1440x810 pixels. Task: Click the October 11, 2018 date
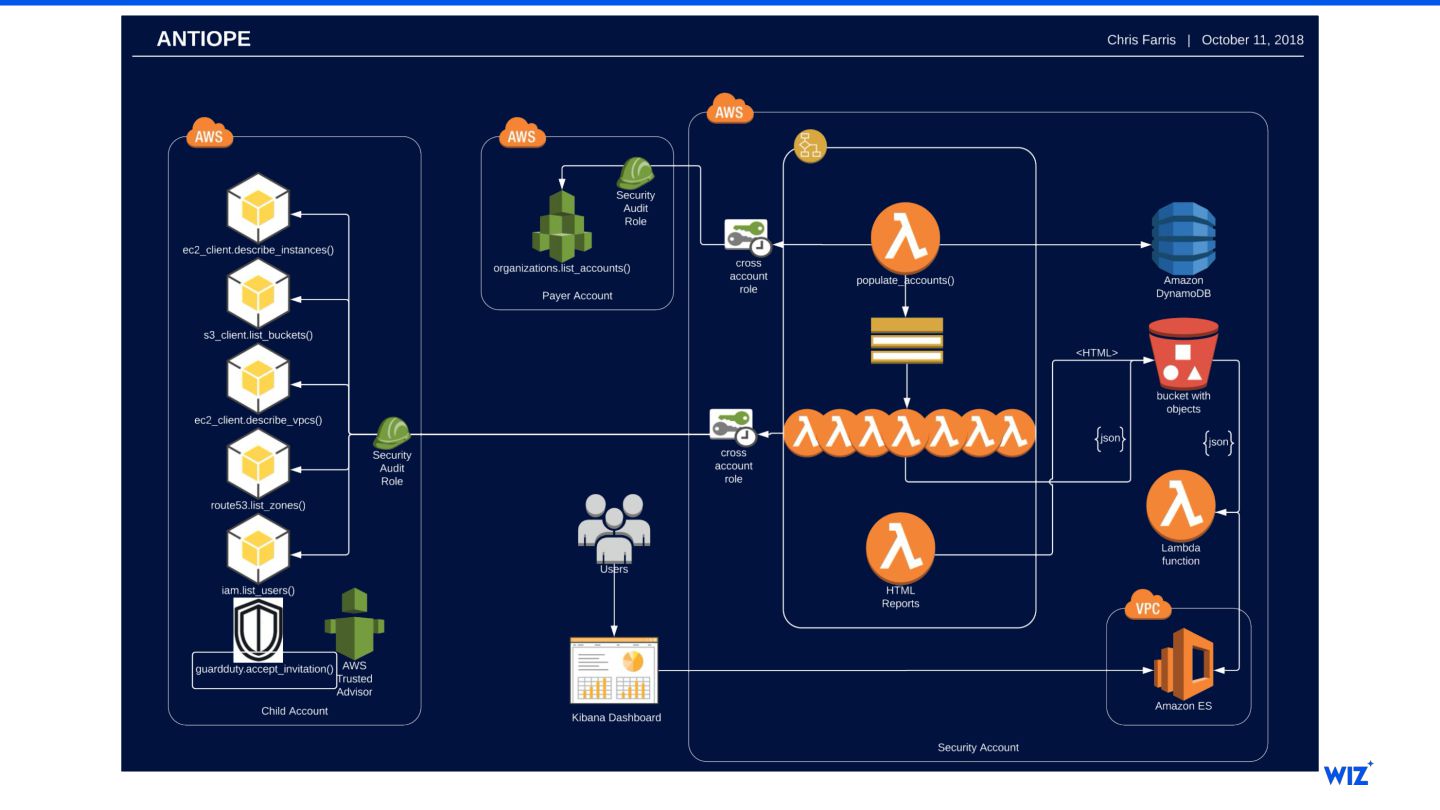1252,40
